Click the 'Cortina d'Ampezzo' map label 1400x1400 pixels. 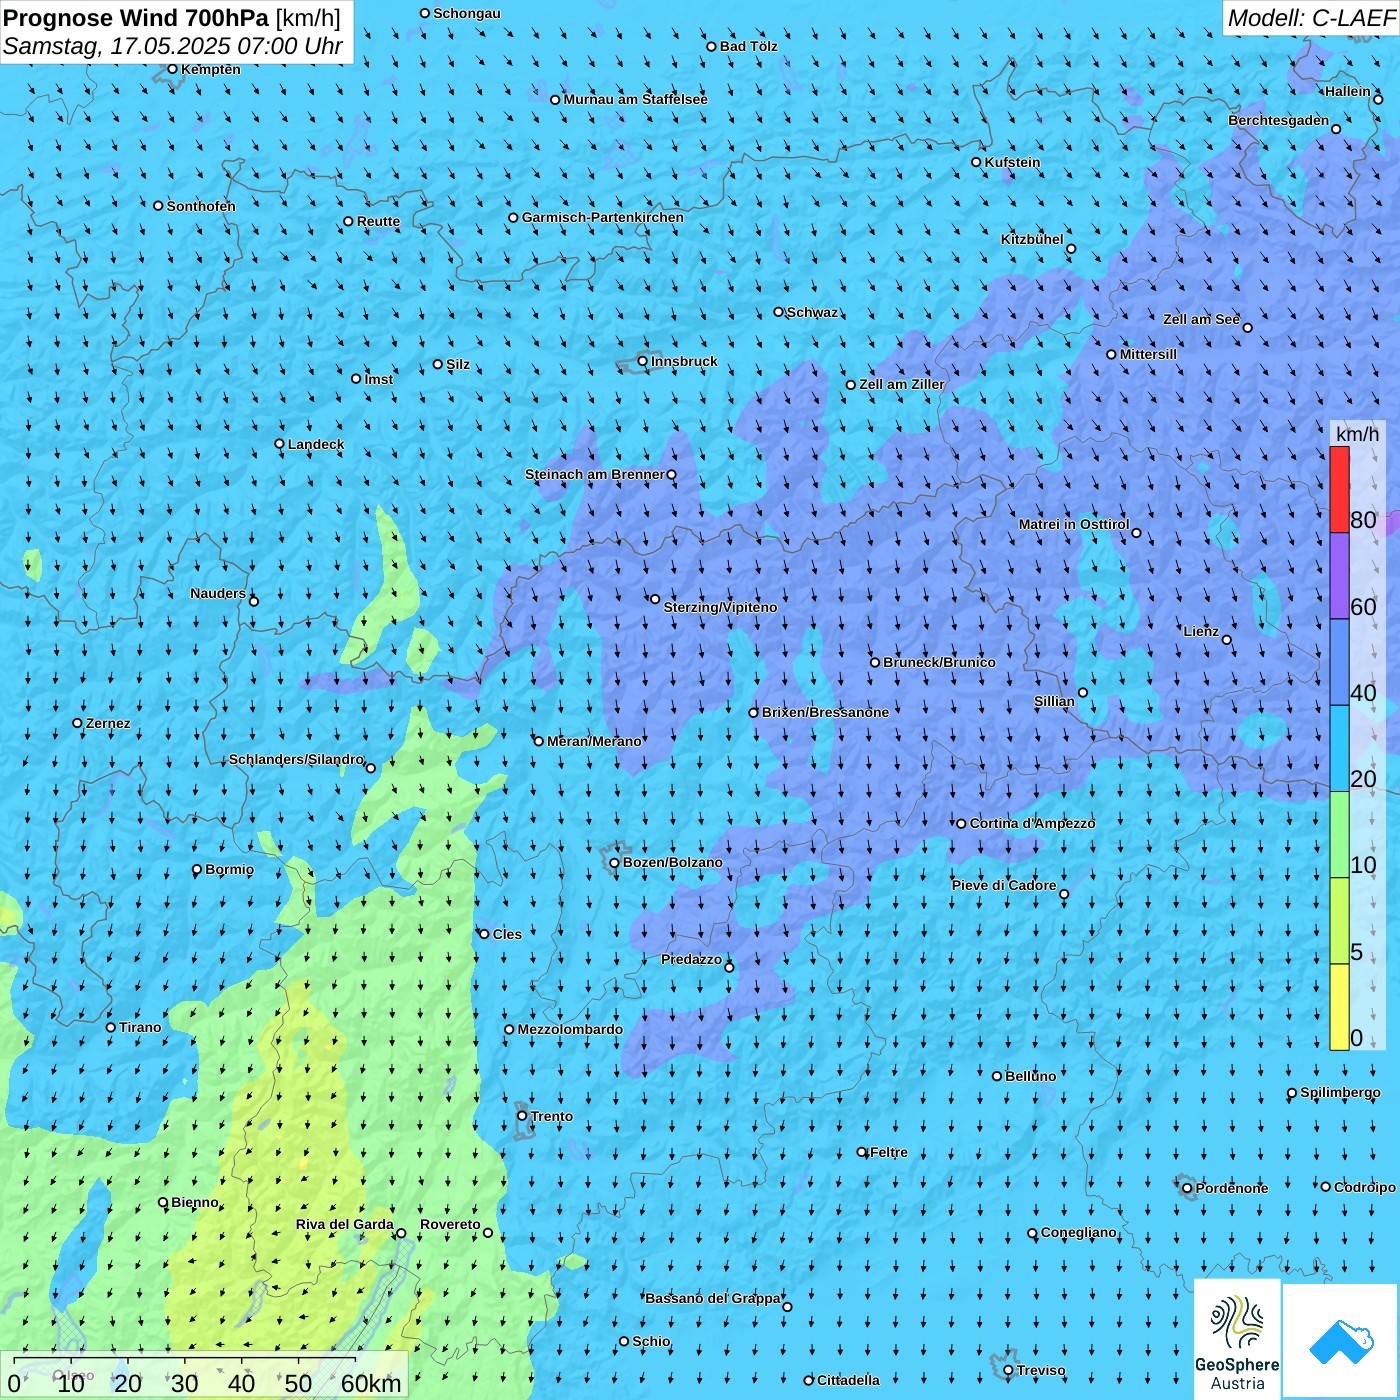coord(1032,823)
